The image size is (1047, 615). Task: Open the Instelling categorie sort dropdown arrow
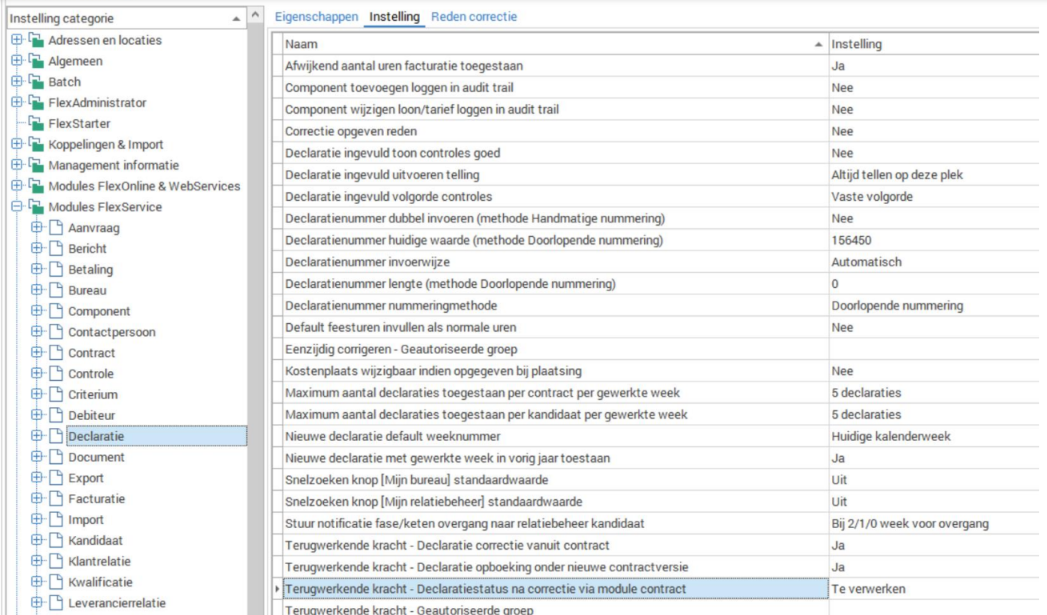point(236,18)
